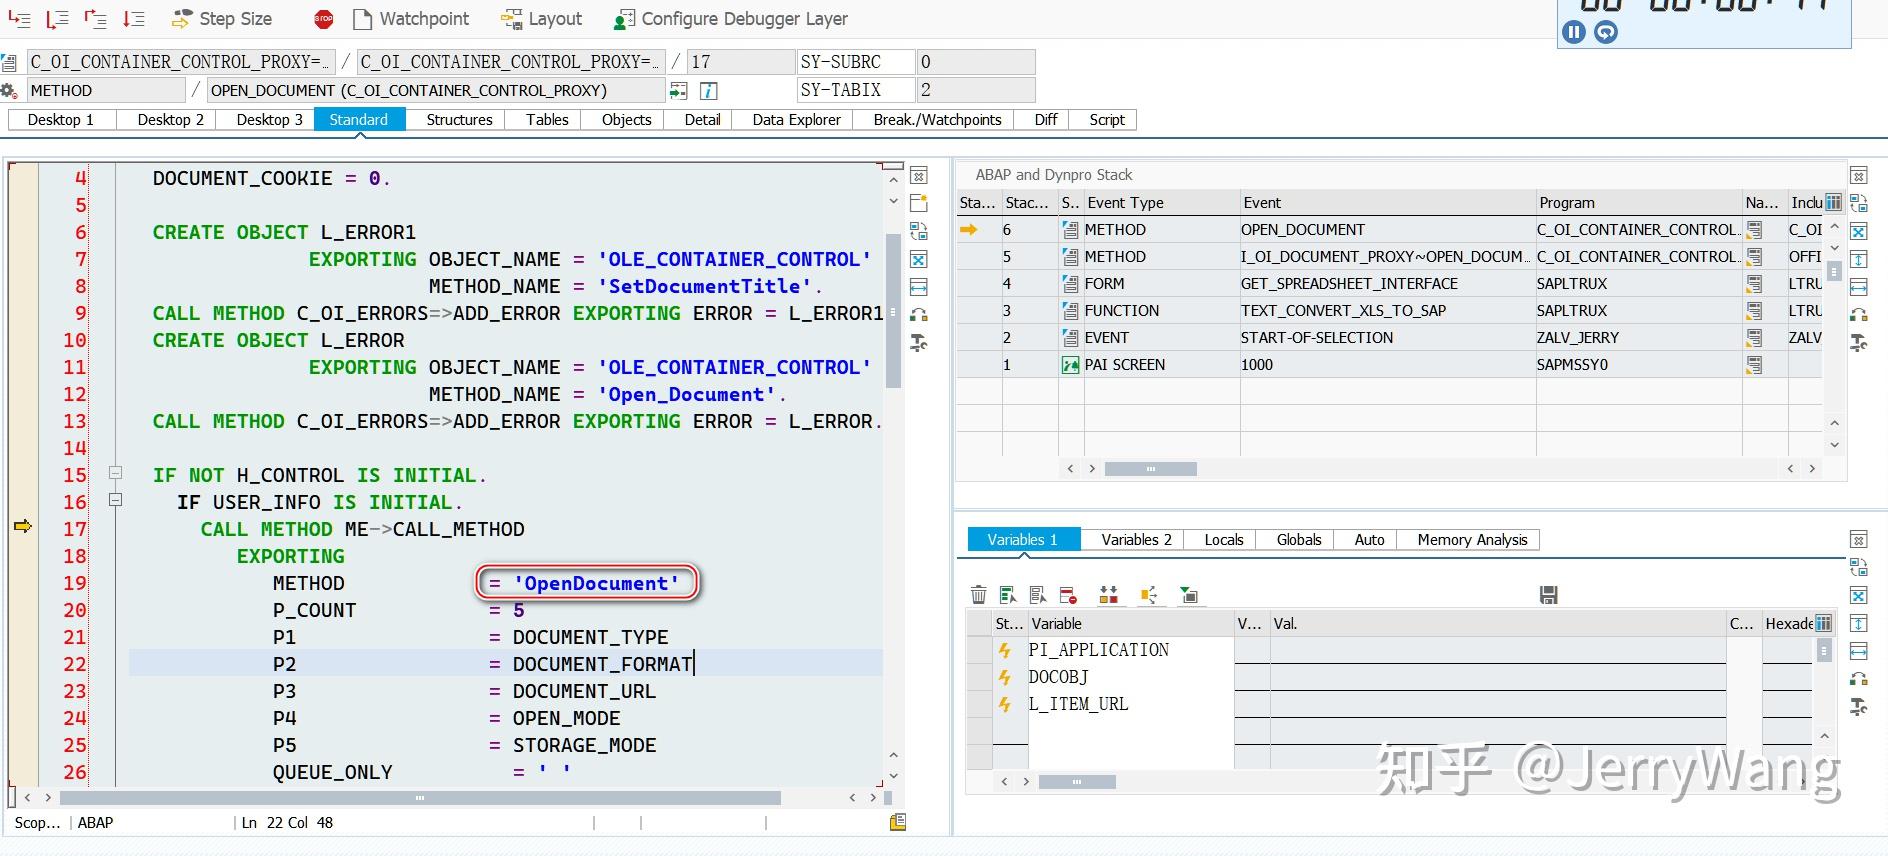This screenshot has width=1888, height=856.
Task: Click the blue info icon beside OPEN_DOCUMENT
Action: point(708,91)
